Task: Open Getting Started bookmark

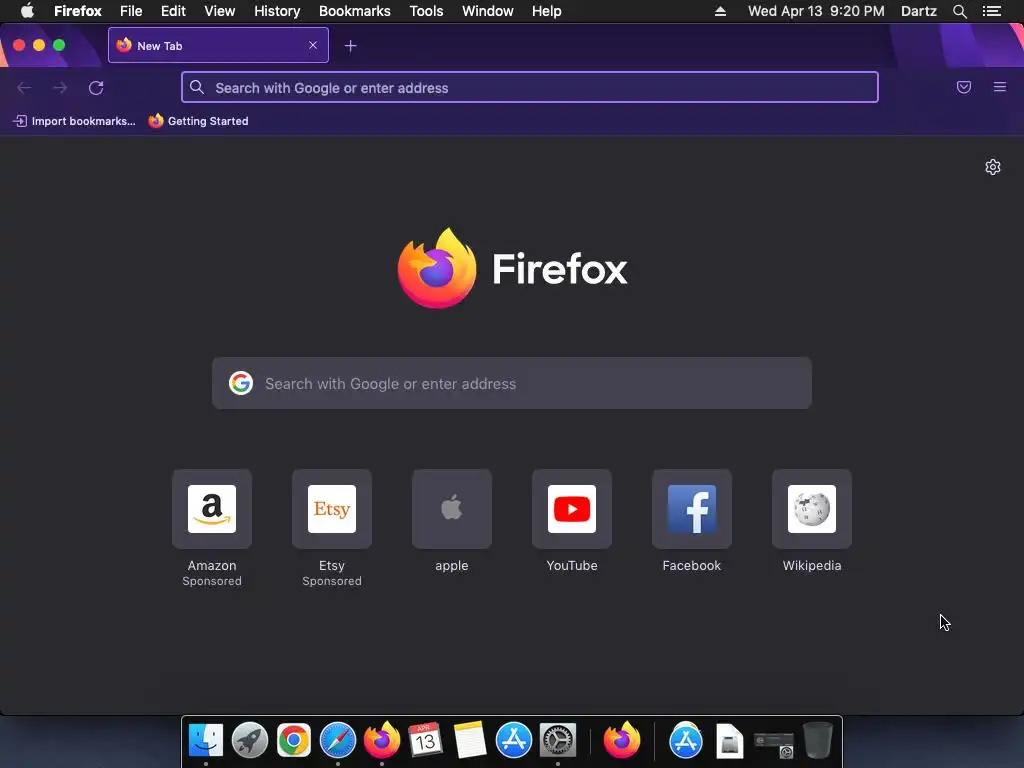Action: point(199,121)
